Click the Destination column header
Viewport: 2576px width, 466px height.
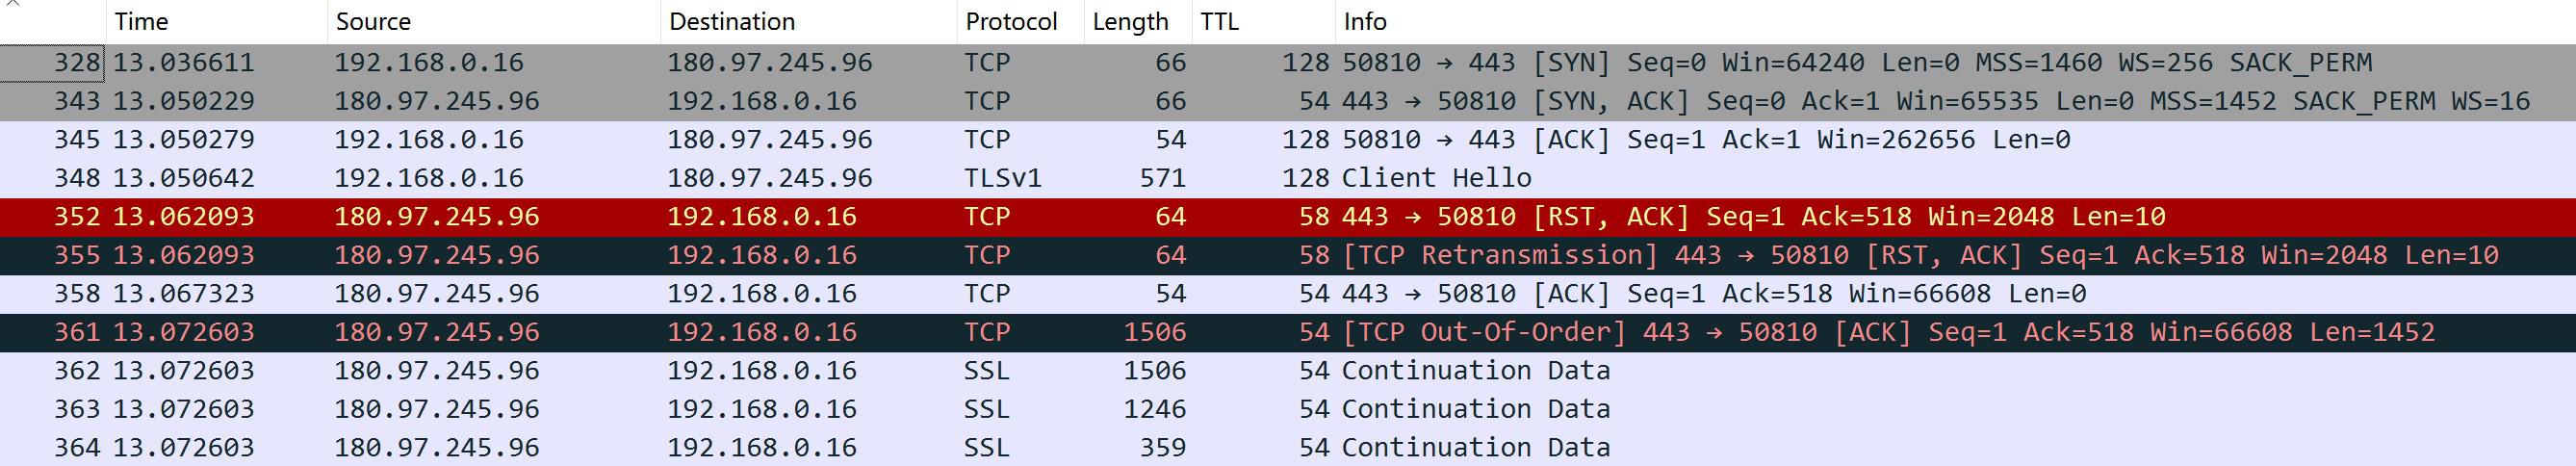click(731, 21)
